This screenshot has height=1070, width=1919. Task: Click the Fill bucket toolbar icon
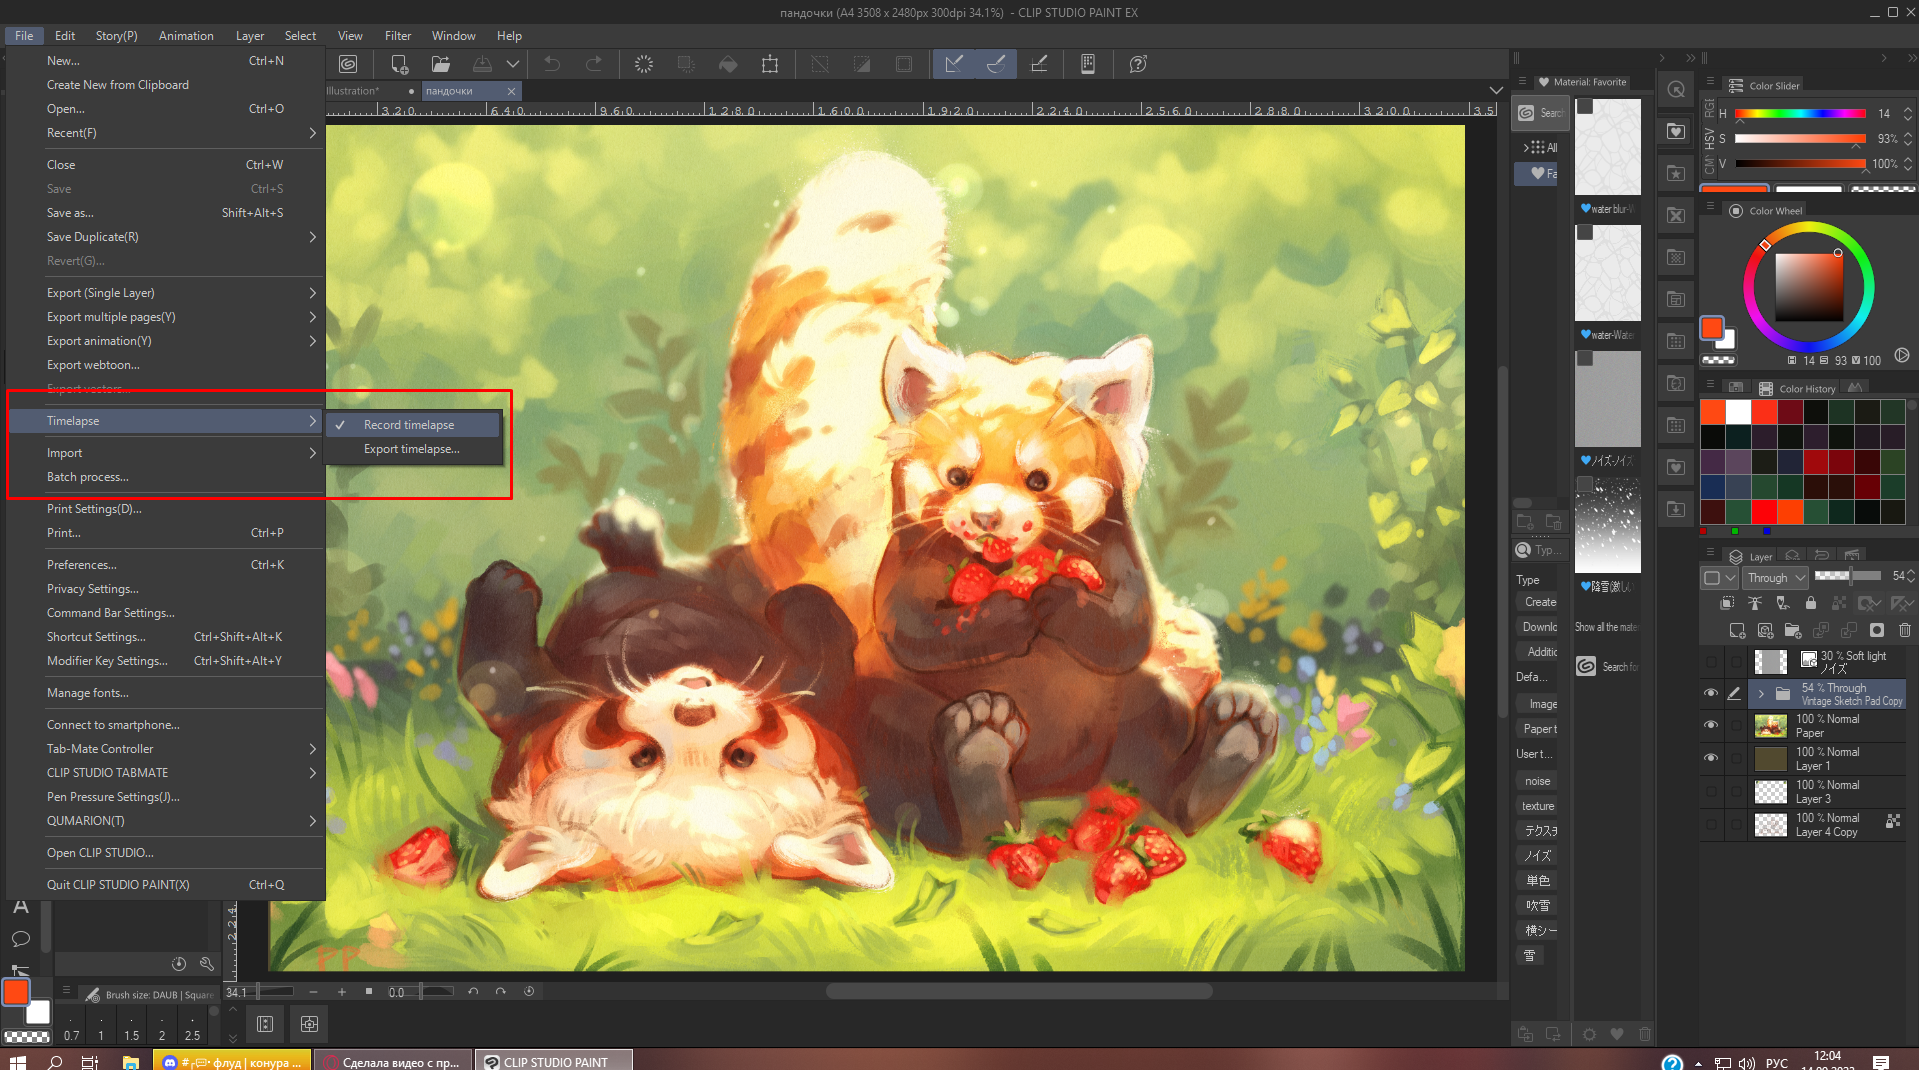tap(728, 64)
